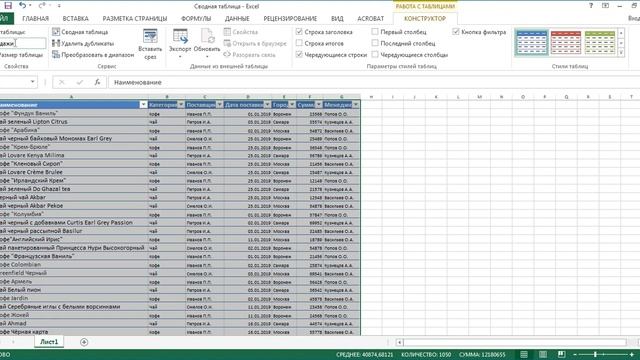This screenshot has width=640, height=360.
Task: Select the Лист1 sheet tab
Action: click(49, 342)
